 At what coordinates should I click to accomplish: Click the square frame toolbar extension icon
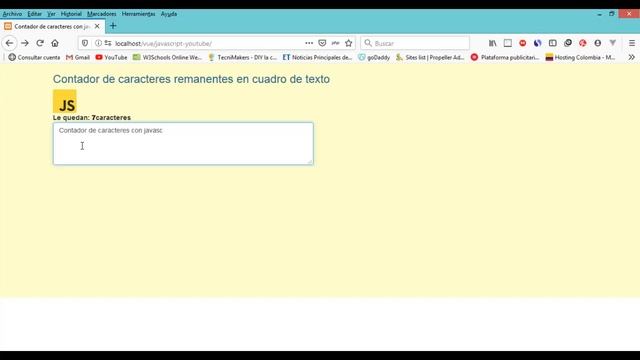click(x=507, y=43)
